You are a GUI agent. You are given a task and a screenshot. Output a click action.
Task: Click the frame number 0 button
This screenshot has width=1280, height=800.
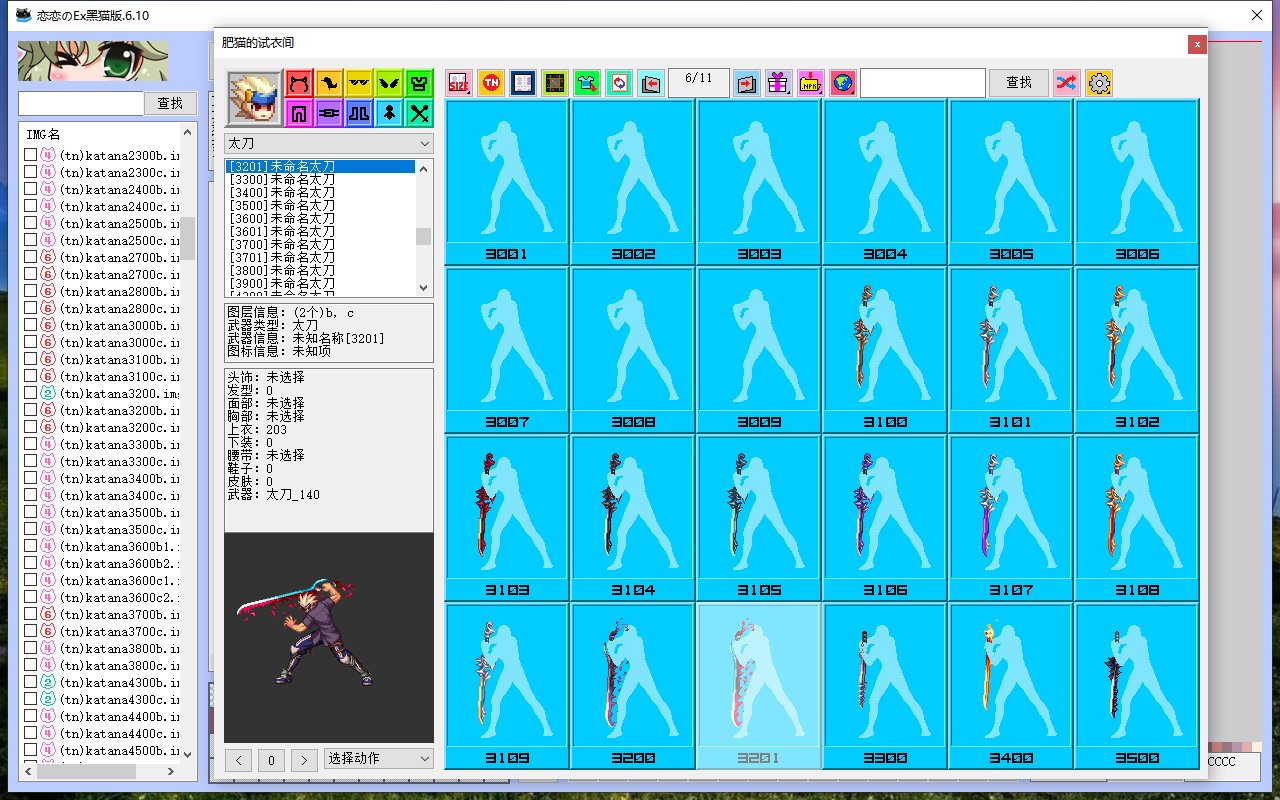[x=271, y=760]
